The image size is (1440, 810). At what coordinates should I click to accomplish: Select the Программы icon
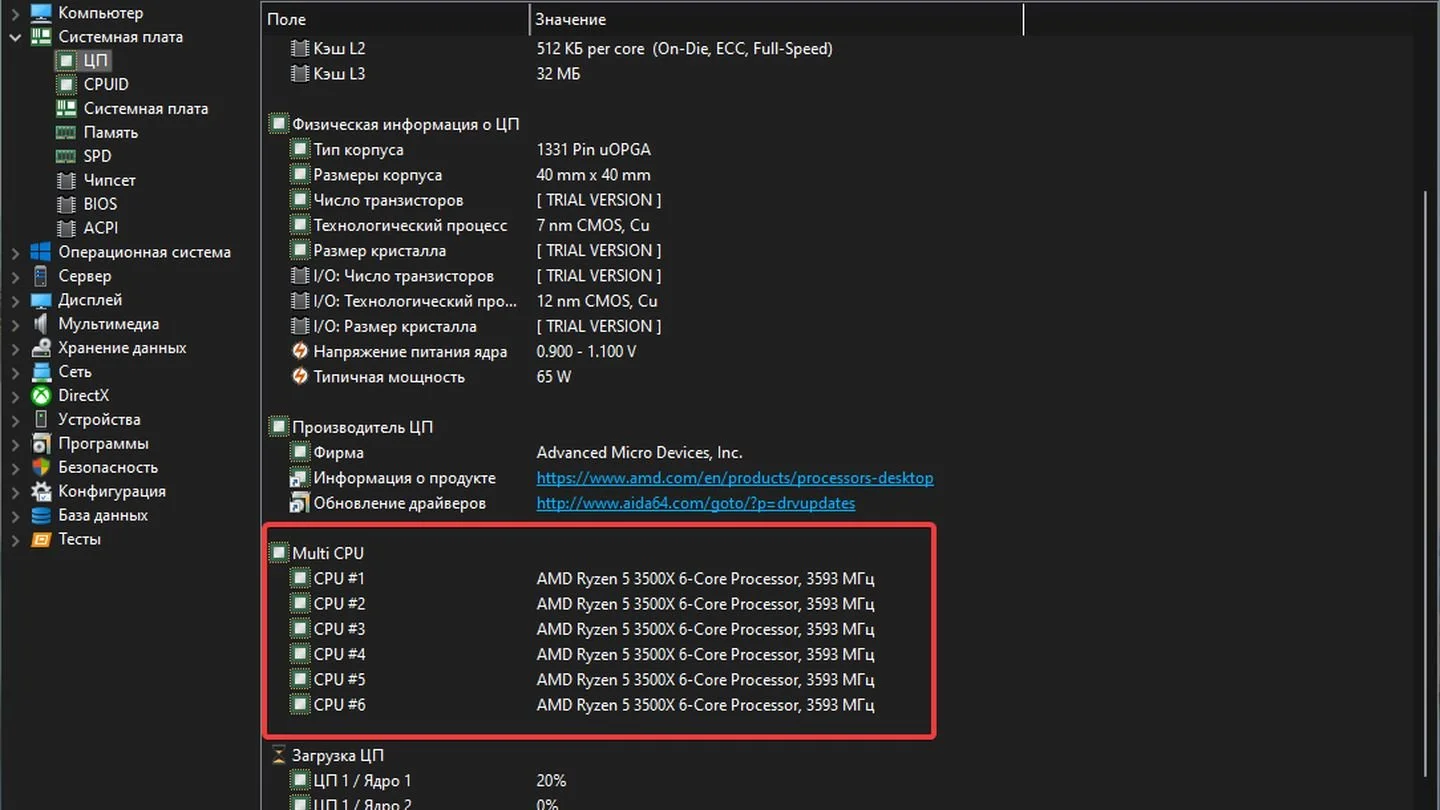point(41,444)
